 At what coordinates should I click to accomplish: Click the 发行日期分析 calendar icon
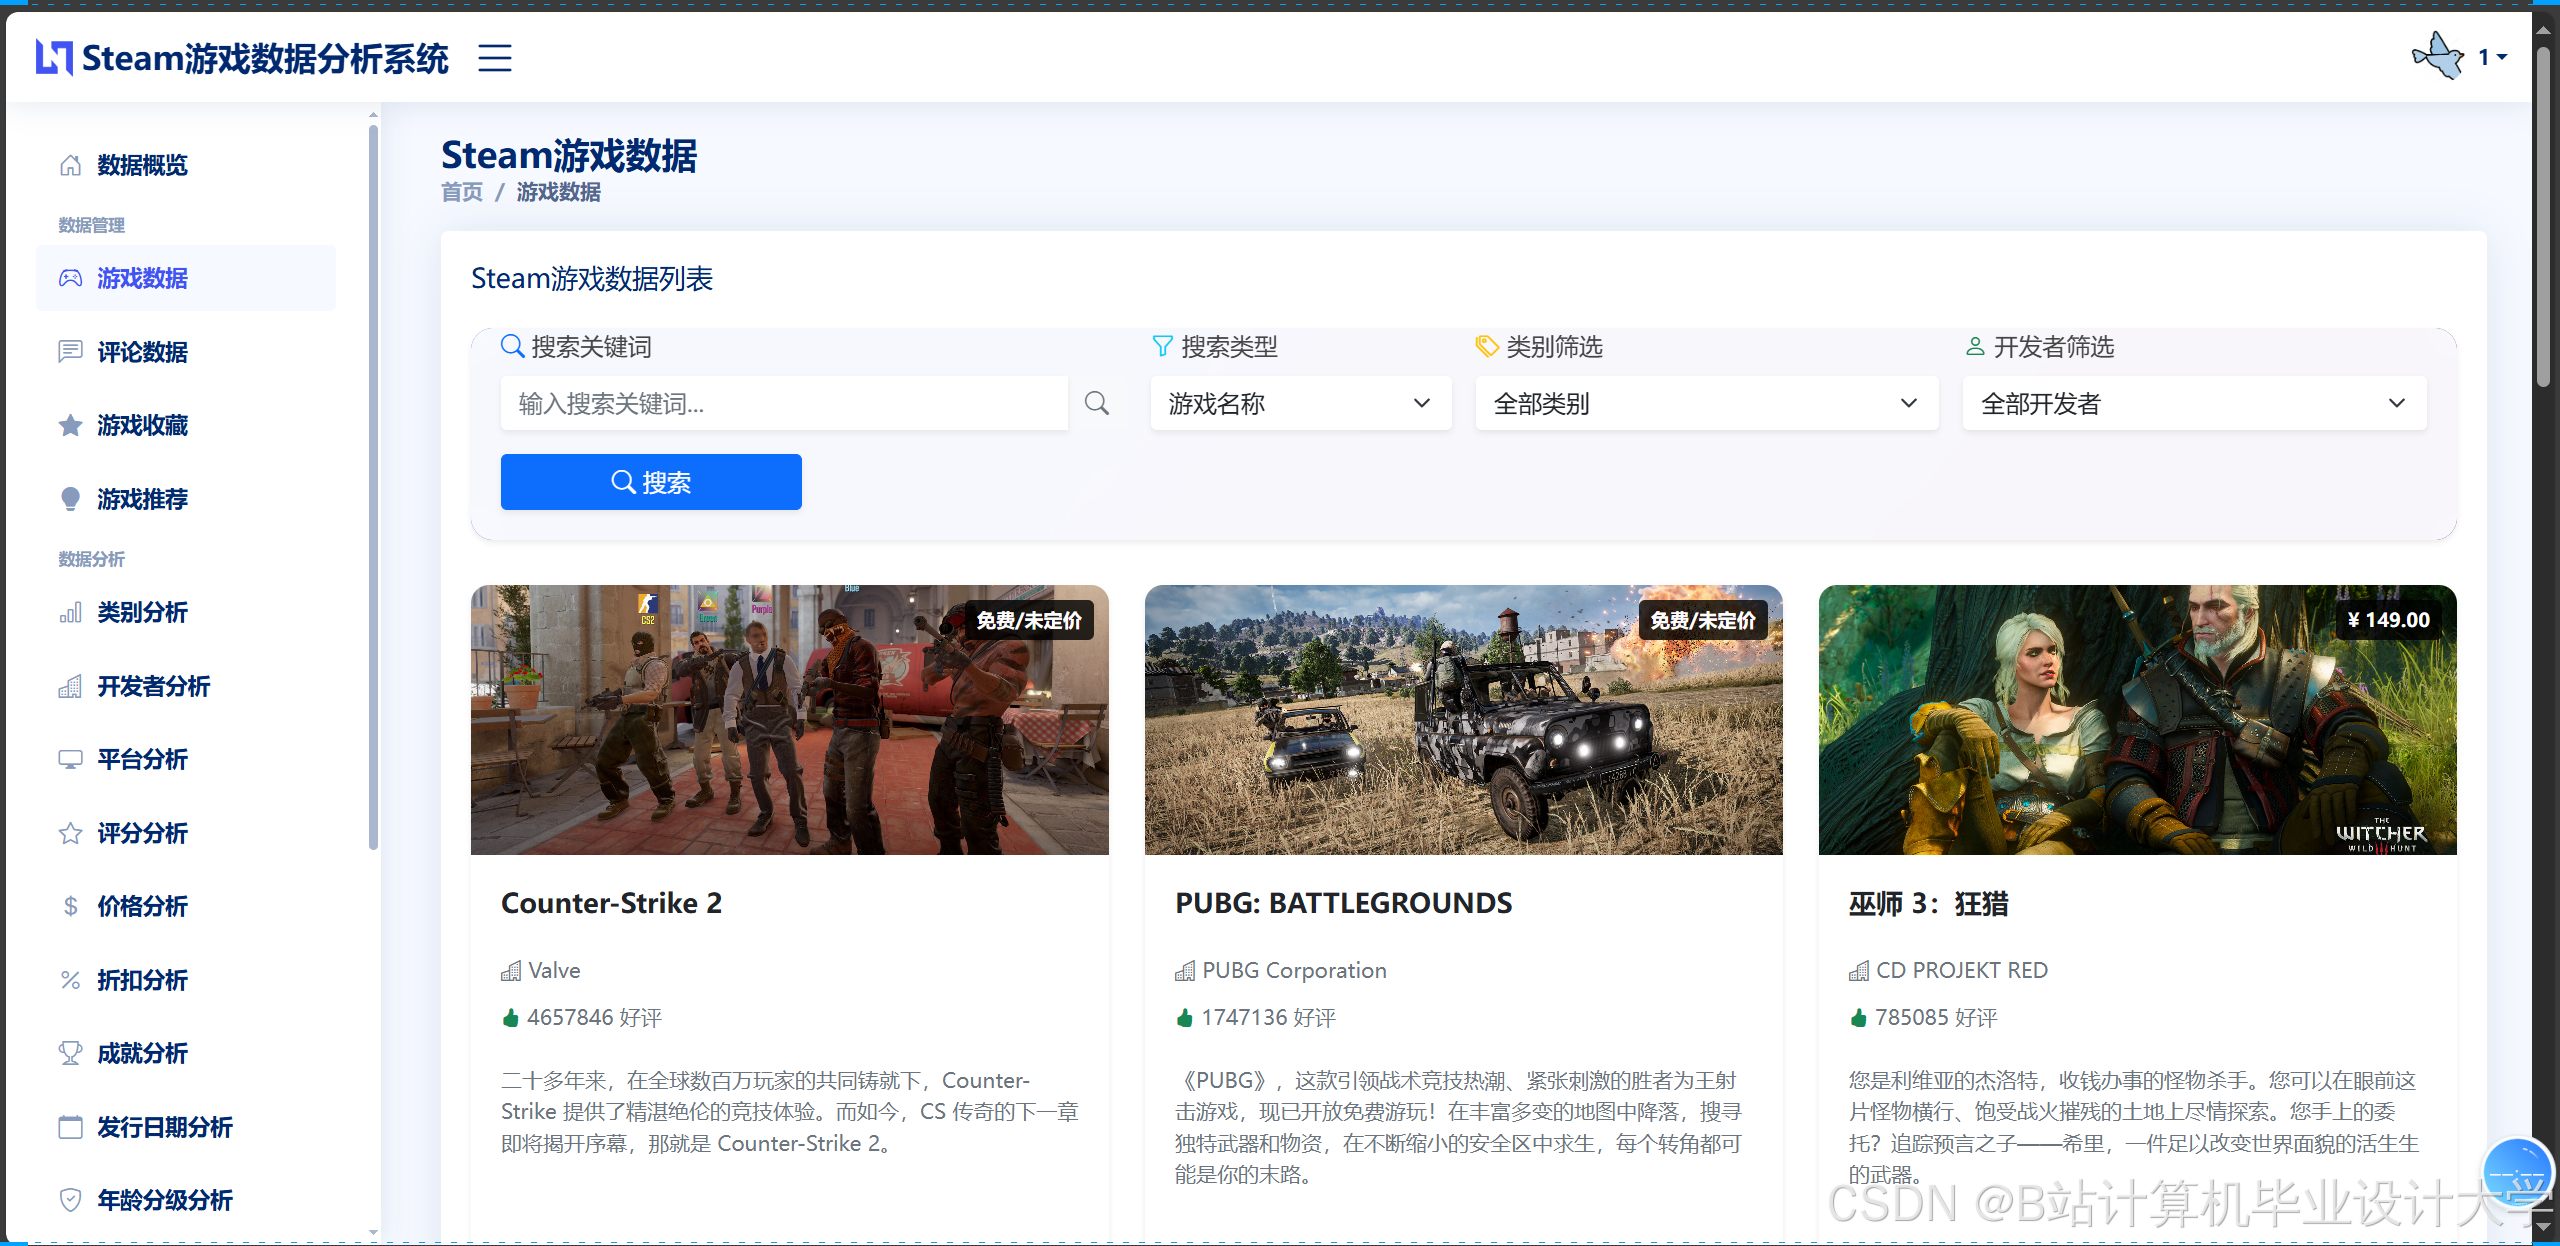tap(69, 1126)
